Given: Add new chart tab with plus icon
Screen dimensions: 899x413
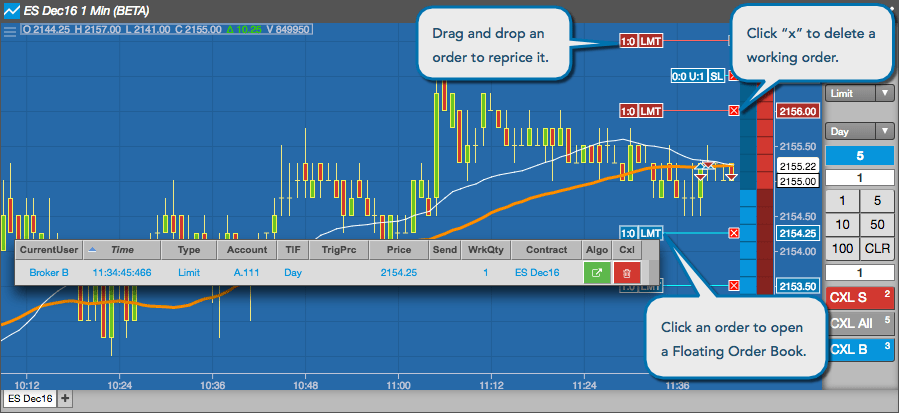Looking at the screenshot, I should (x=65, y=398).
